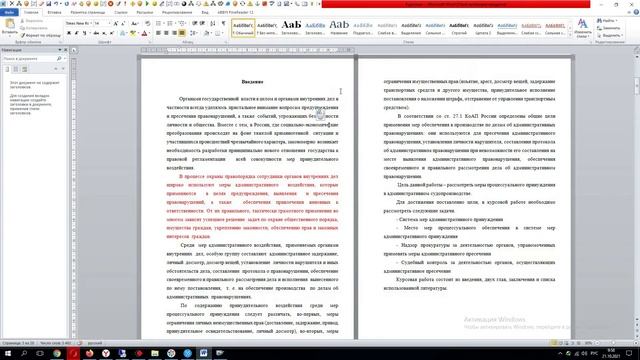This screenshot has width=640, height=360.
Task: Open the Find dropdown in Editing group
Action: tap(607, 20)
